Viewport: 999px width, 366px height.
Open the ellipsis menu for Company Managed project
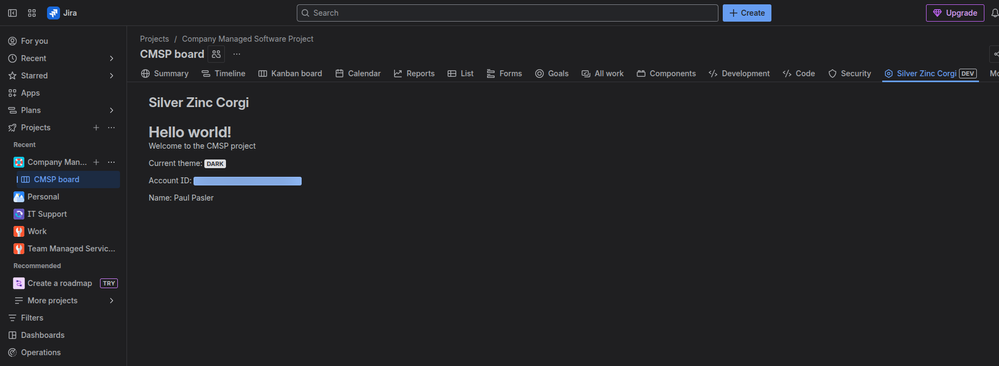(111, 162)
